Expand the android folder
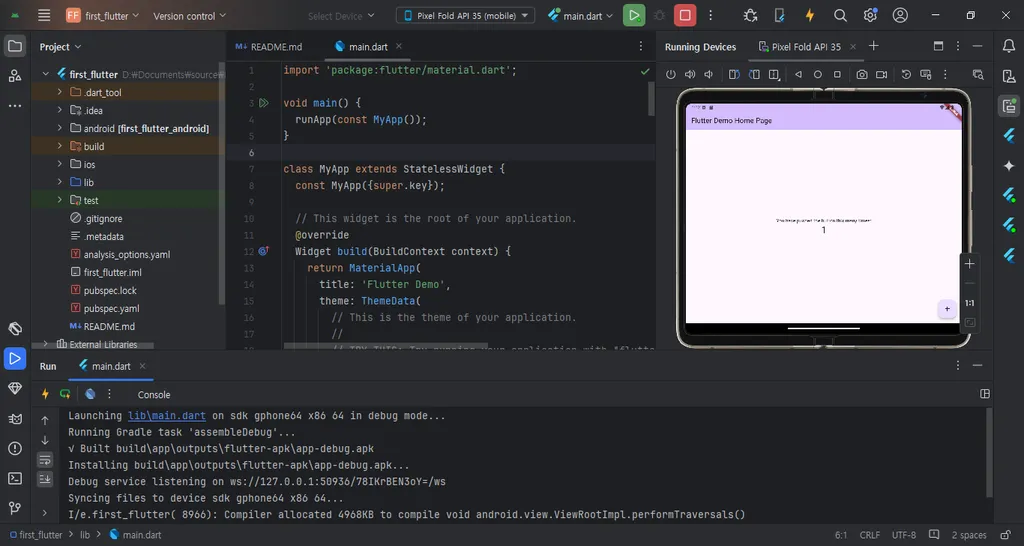Viewport: 1024px width, 546px height. (x=59, y=128)
